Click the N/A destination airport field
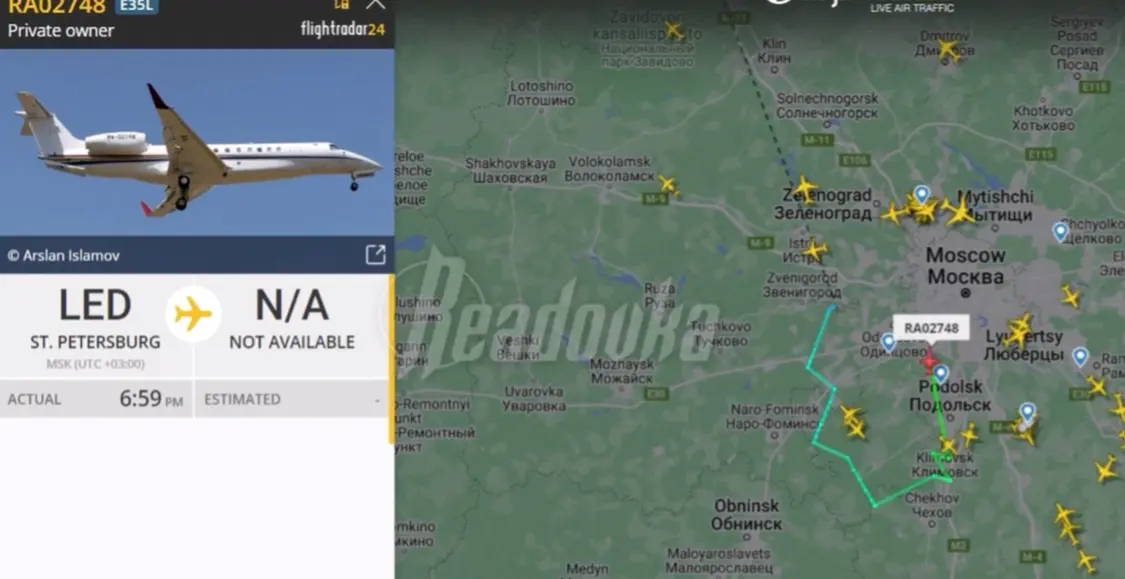Screen dimensions: 1125x579 point(292,321)
